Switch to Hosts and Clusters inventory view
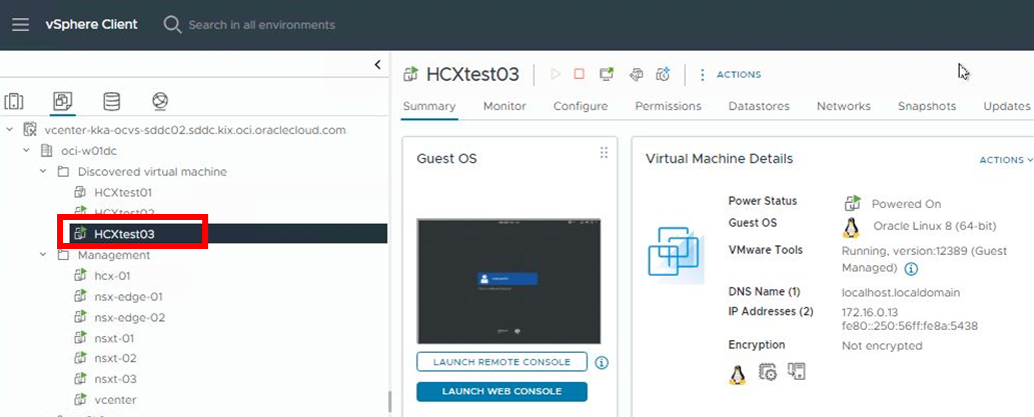Screen dimensions: 1034x417 tap(14, 101)
